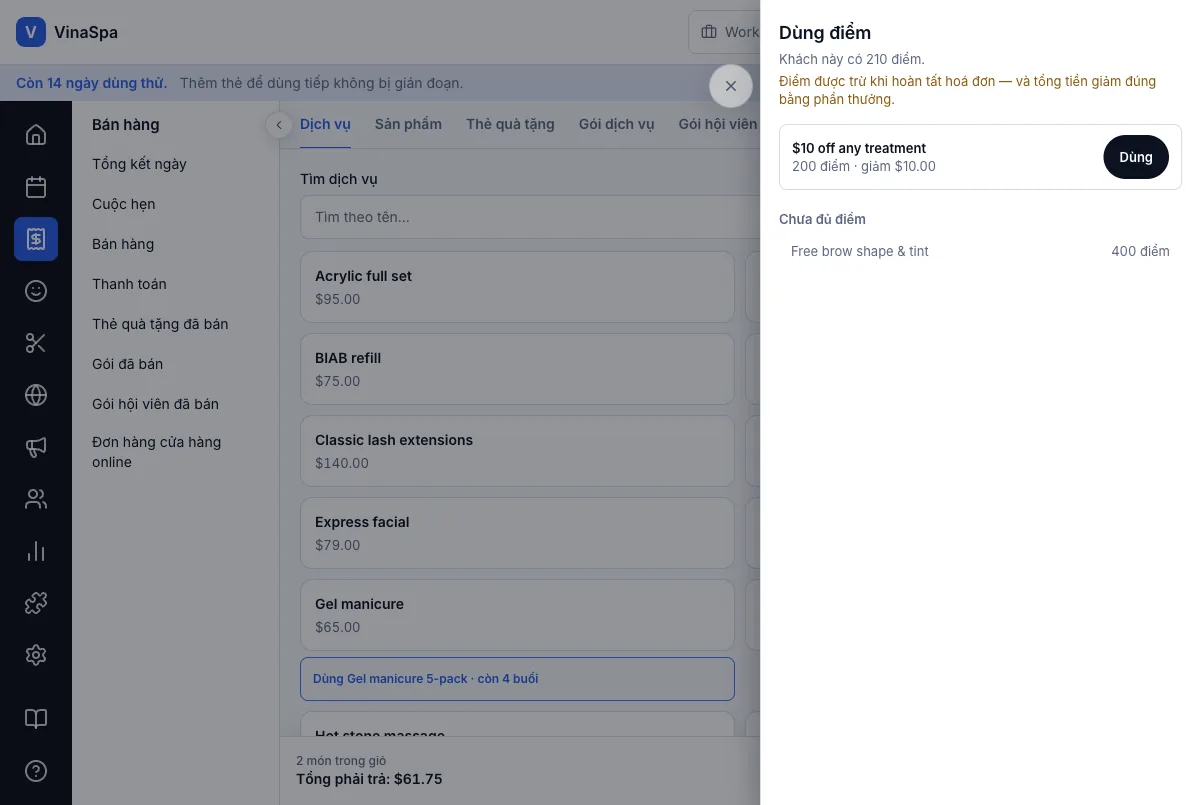
Task: Add Acrylic full set service card
Action: click(517, 287)
